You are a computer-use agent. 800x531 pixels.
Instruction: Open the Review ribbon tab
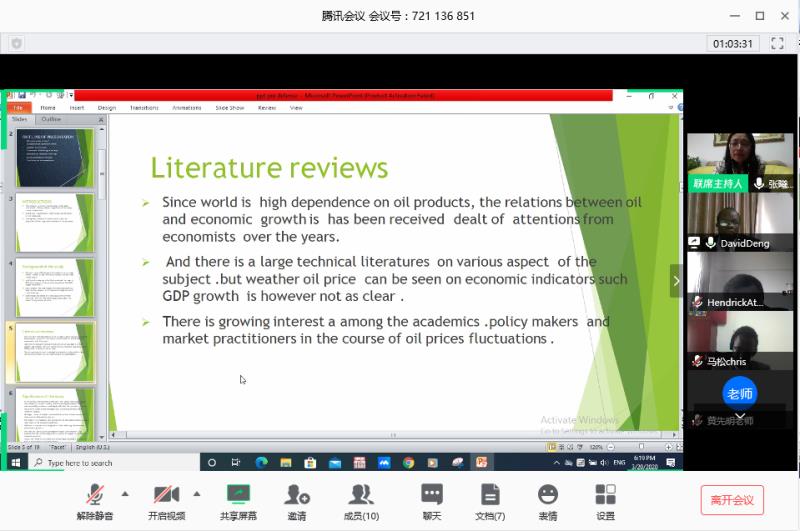point(267,108)
